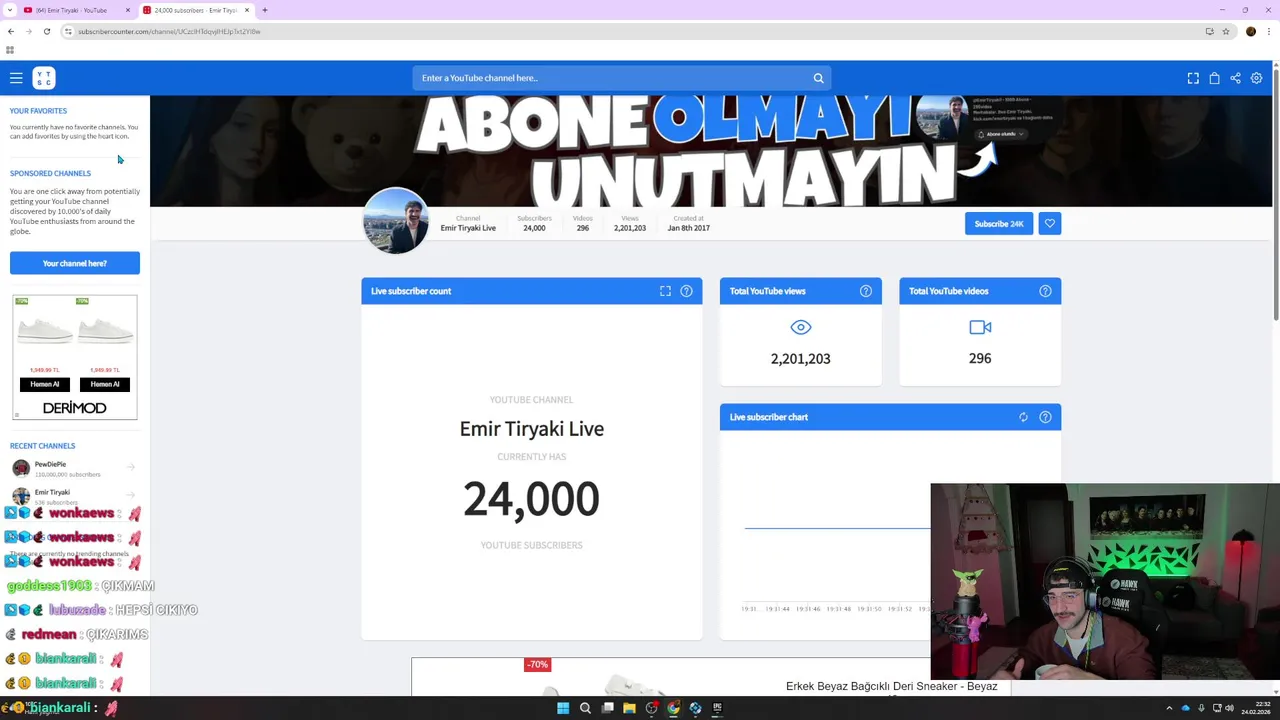1280x720 pixels.
Task: Click the 'Your channel here?' button
Action: [x=75, y=263]
